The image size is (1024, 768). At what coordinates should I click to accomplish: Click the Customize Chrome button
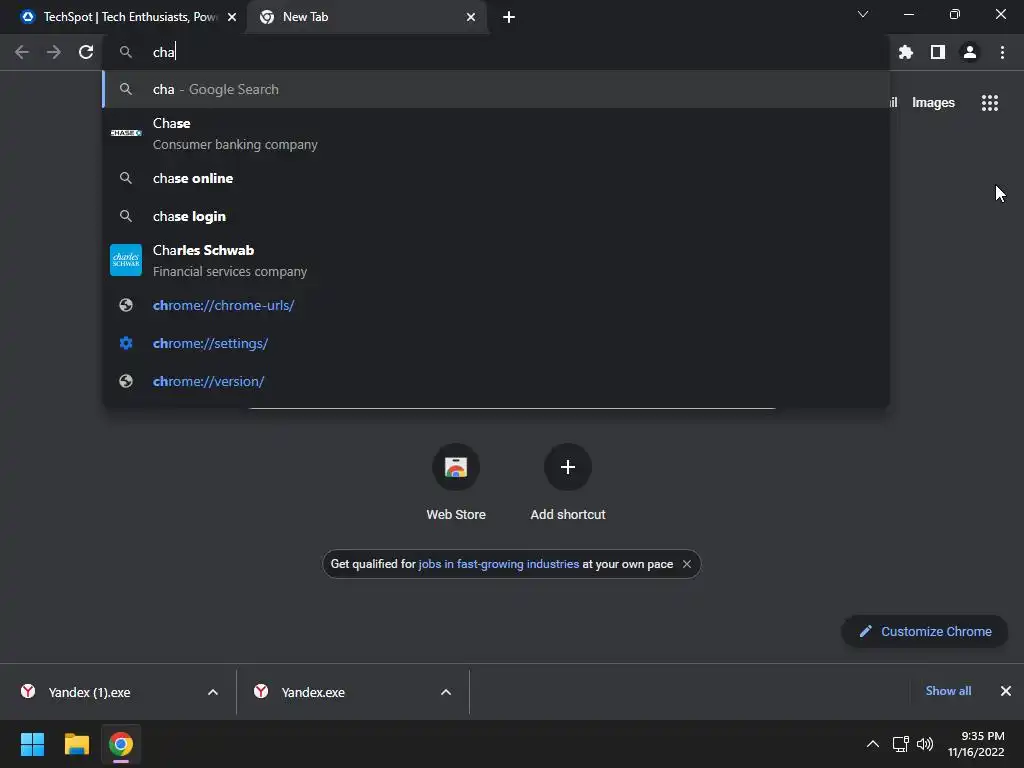click(925, 632)
